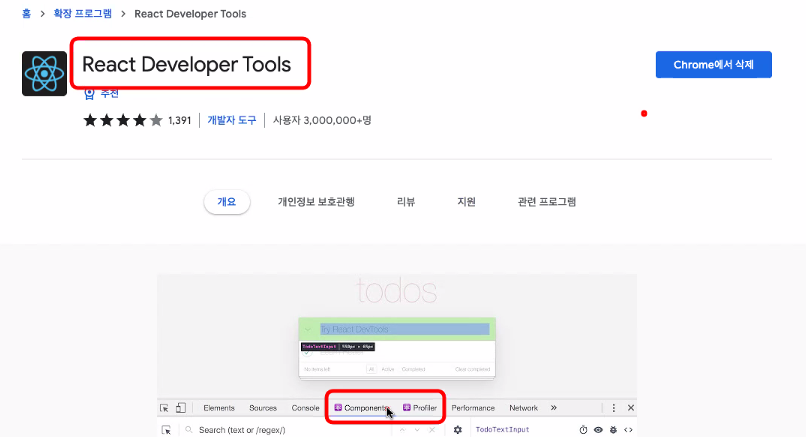Click the Chrome에서 삭제 button

coord(713,65)
